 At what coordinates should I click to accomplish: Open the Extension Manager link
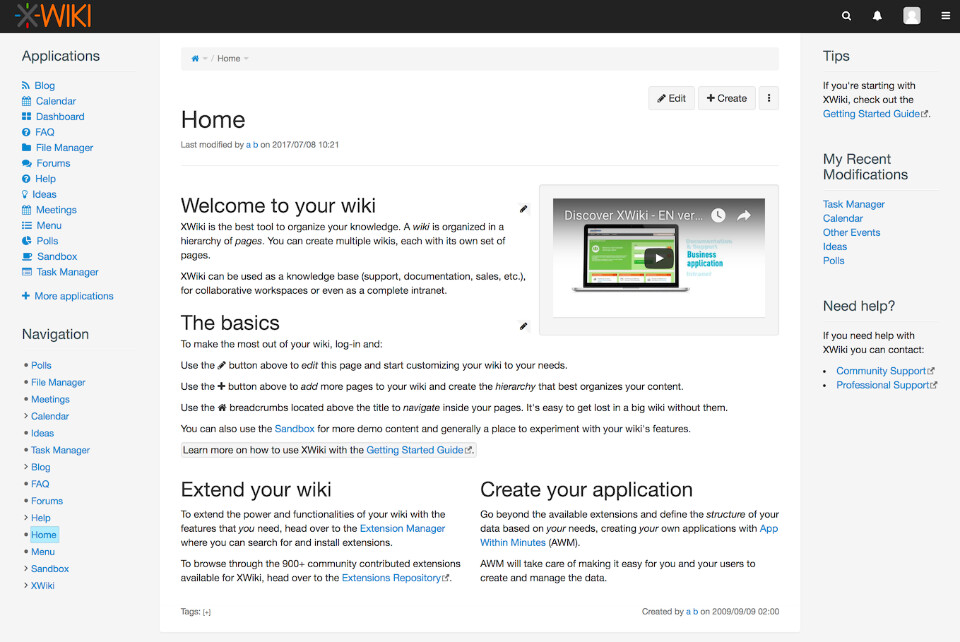pos(403,528)
